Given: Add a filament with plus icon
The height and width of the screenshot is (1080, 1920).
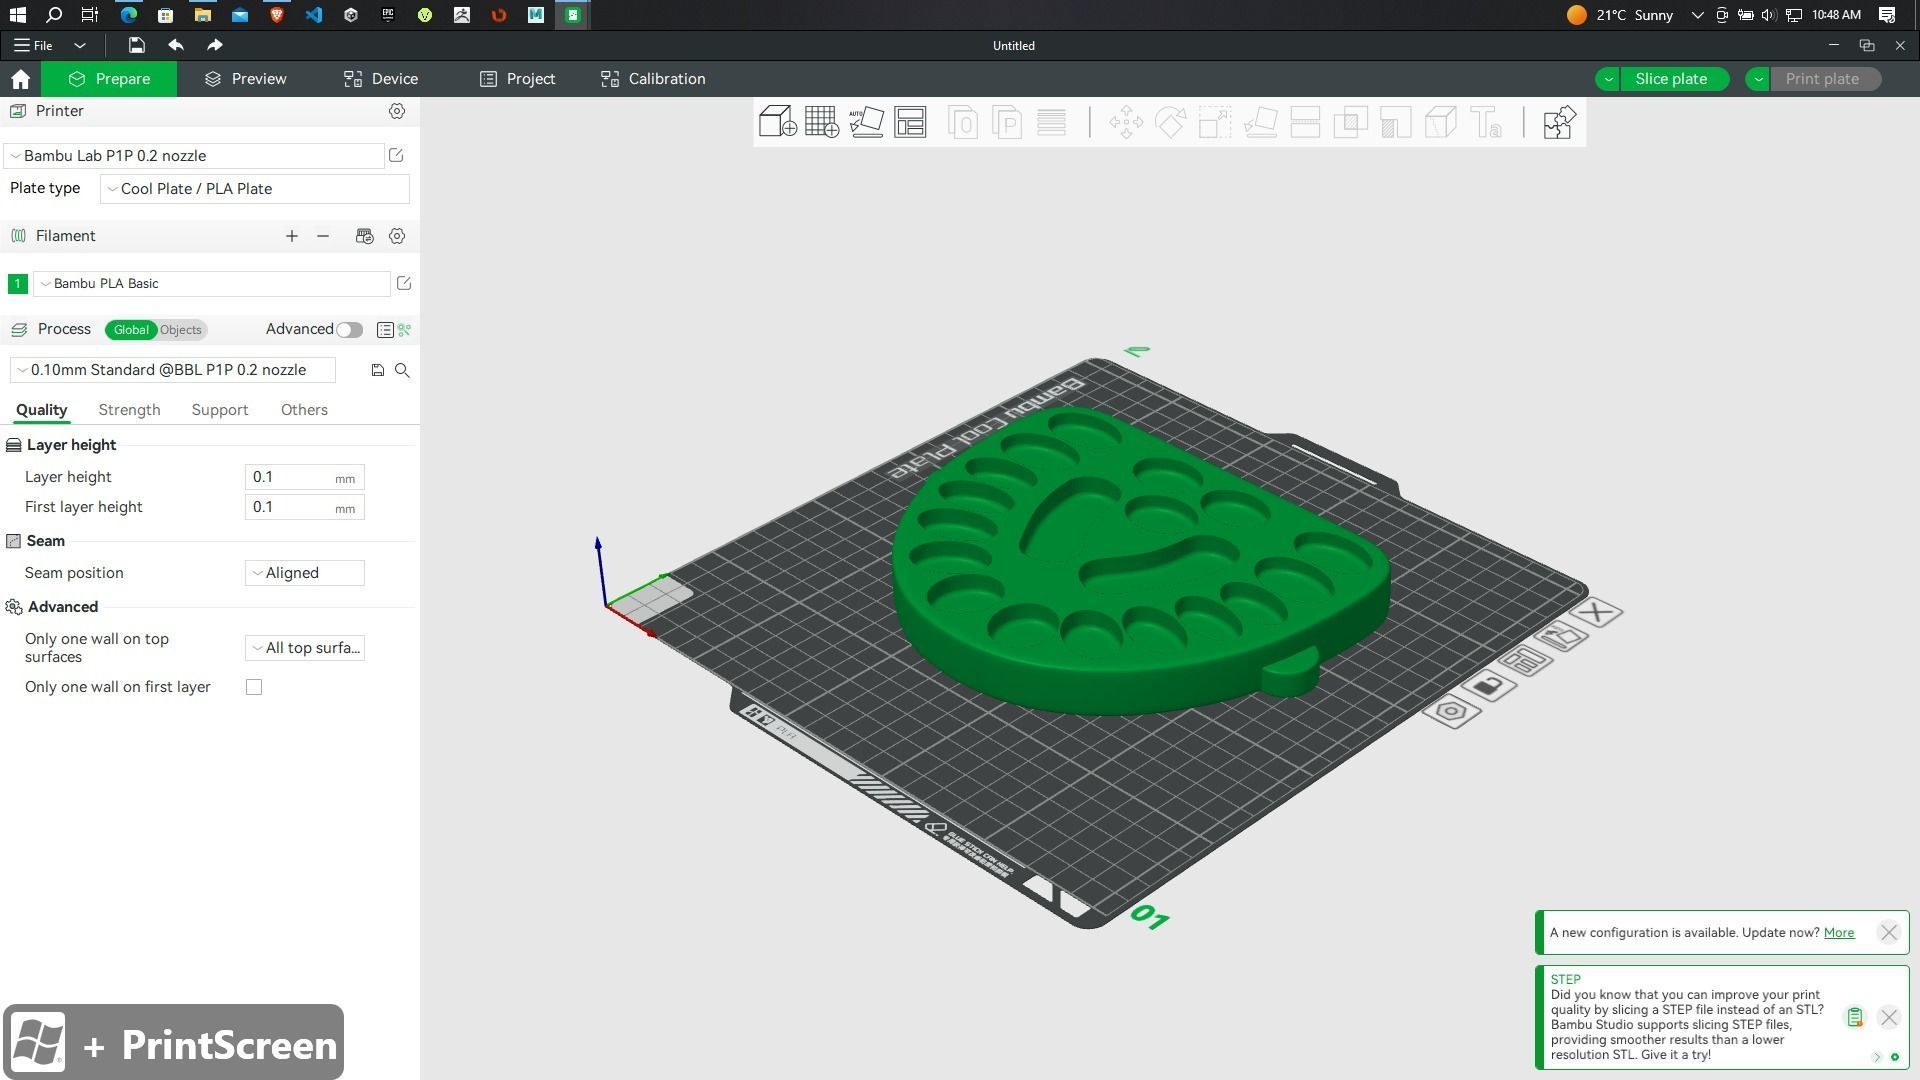Looking at the screenshot, I should 291,236.
